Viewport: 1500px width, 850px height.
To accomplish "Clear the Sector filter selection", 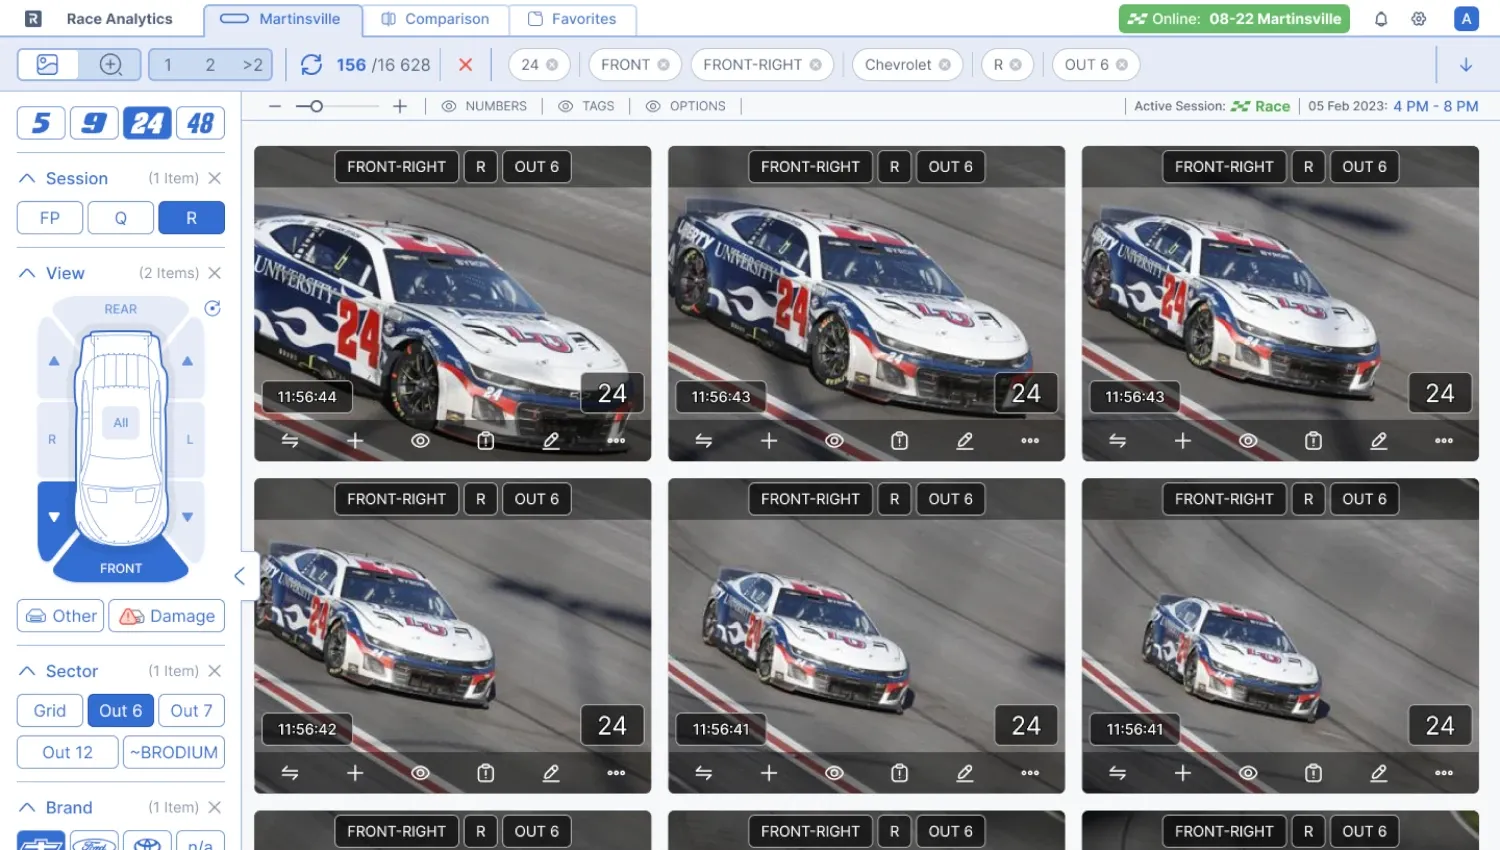I will click(x=214, y=671).
